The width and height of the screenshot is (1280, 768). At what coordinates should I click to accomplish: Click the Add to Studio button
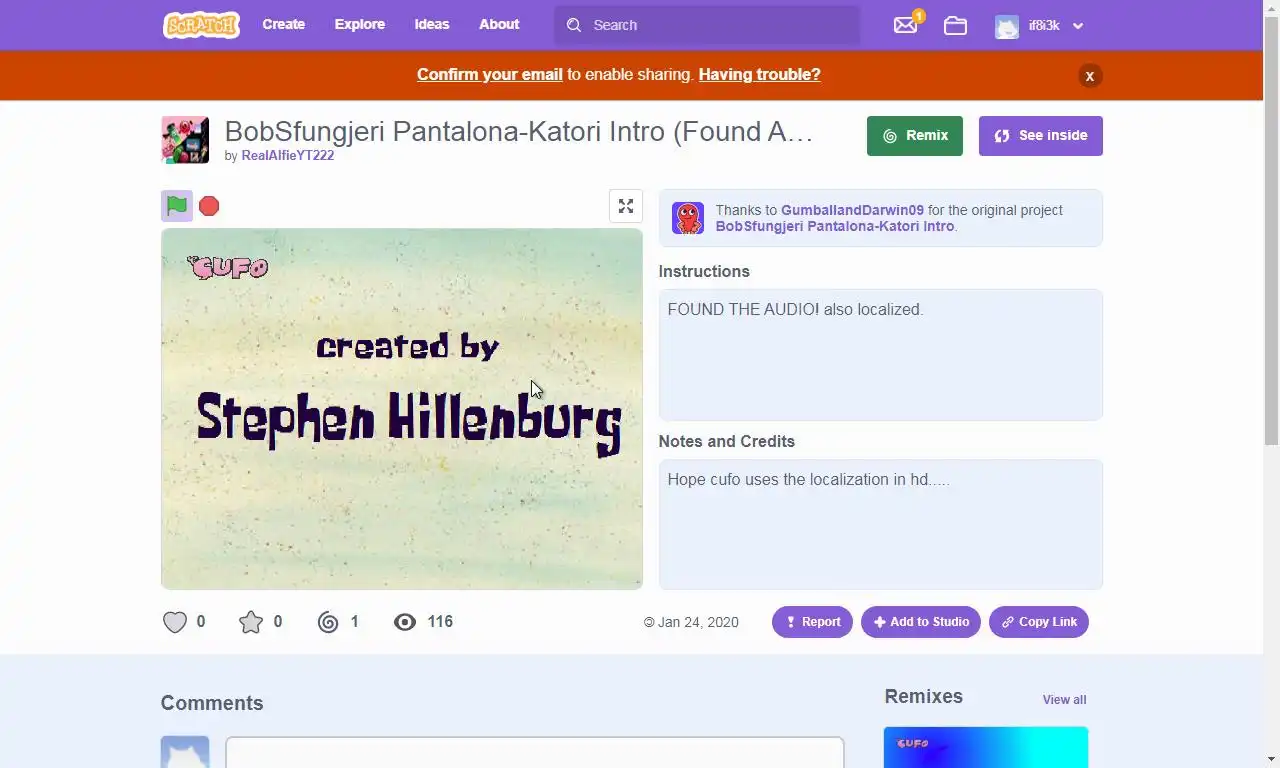pos(921,622)
